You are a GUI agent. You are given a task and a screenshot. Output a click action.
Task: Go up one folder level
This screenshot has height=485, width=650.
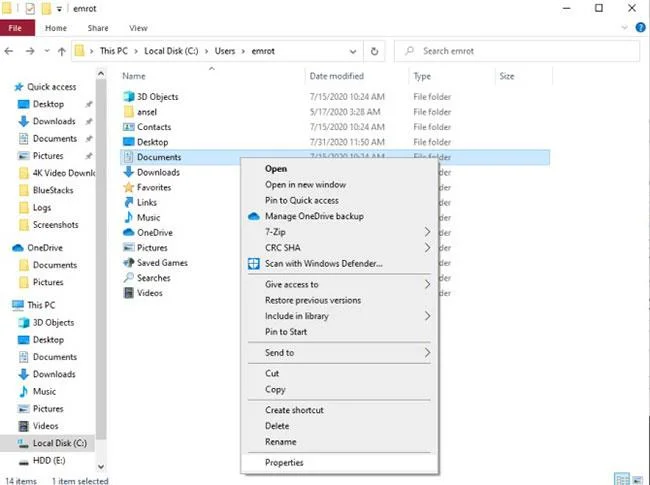point(62,51)
